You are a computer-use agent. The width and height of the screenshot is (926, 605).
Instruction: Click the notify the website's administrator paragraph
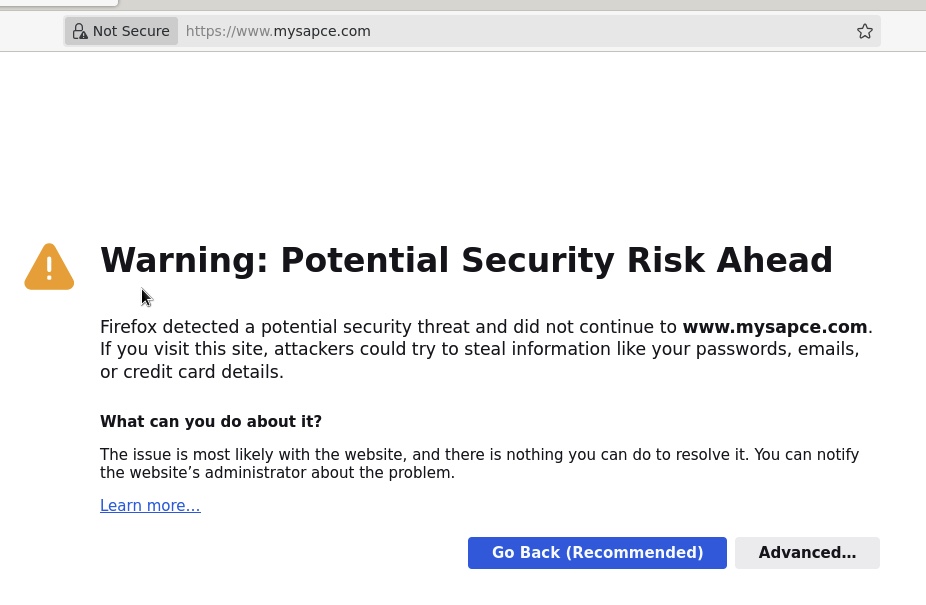(480, 464)
